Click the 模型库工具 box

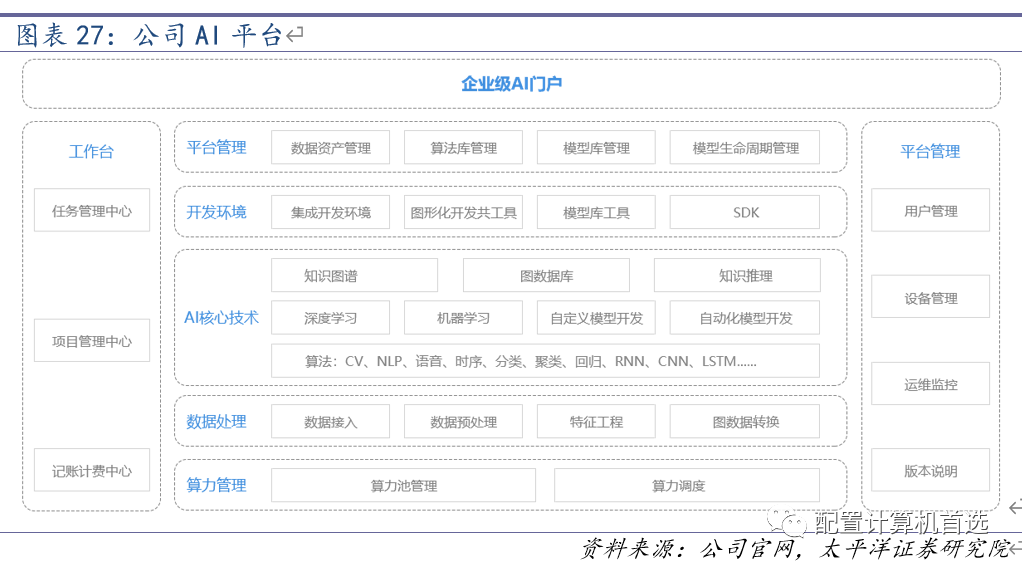pyautogui.click(x=596, y=212)
